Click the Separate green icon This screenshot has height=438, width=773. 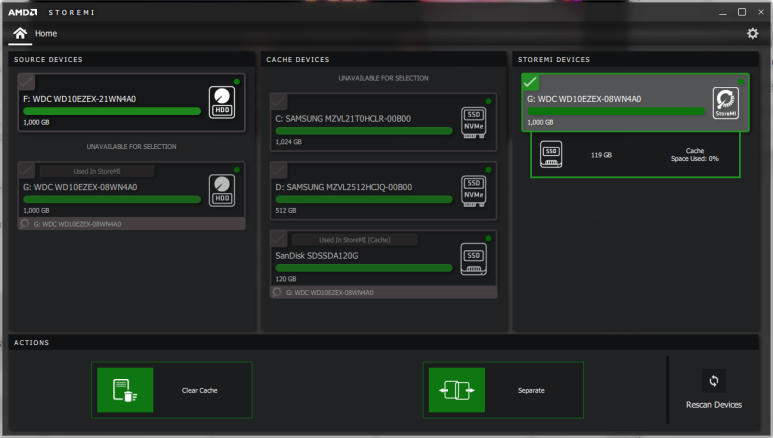[x=457, y=390]
